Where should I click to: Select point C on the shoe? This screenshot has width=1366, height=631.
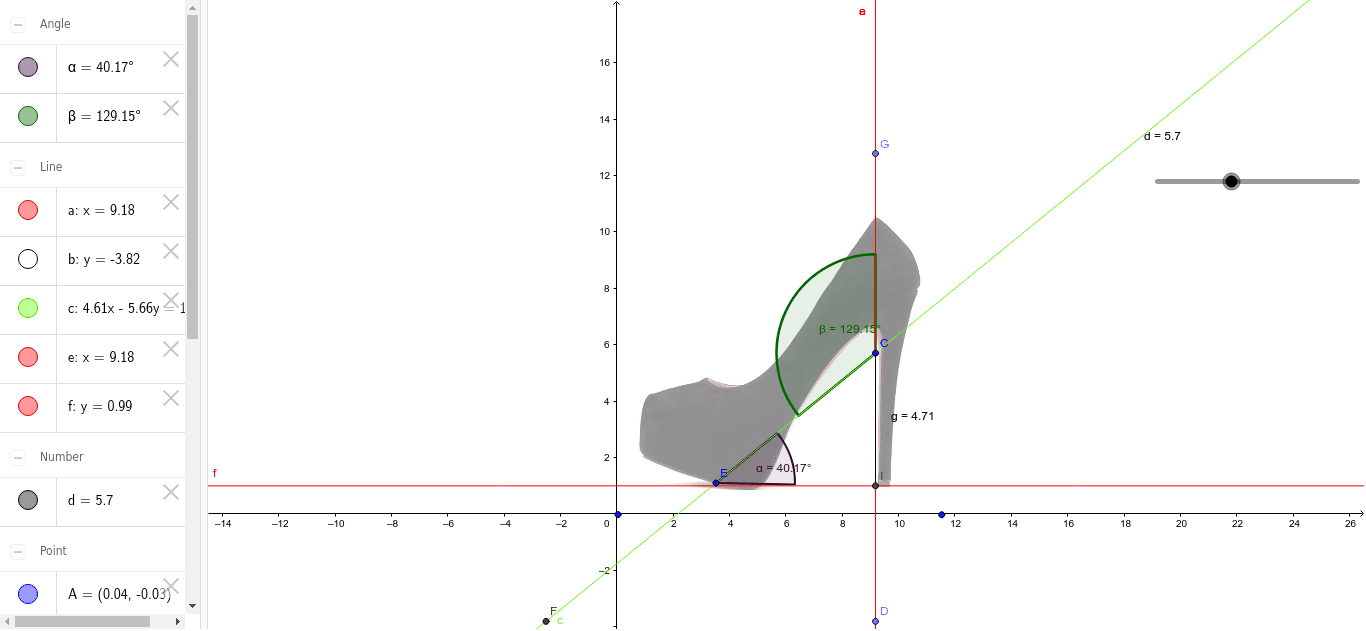pos(875,353)
